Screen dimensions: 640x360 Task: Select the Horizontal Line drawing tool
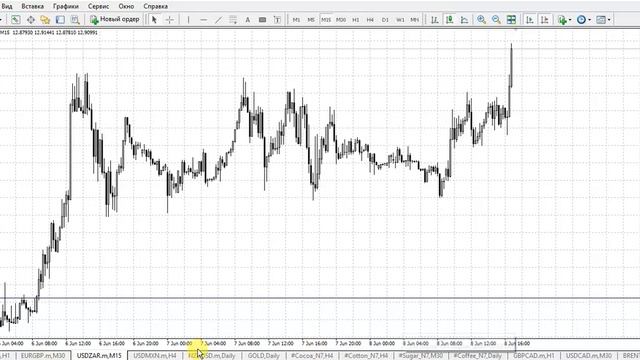pyautogui.click(x=203, y=20)
